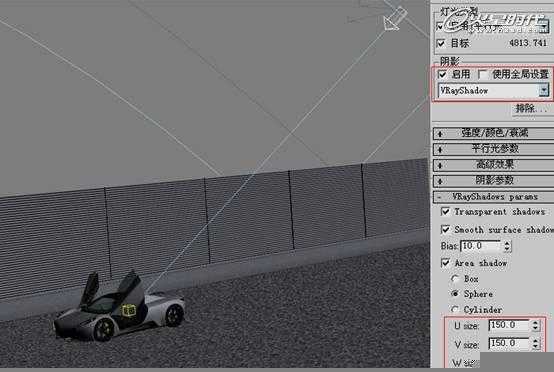This screenshot has width=554, height=372.
Task: Expand the 阴影参数 rollout
Action: click(x=493, y=181)
